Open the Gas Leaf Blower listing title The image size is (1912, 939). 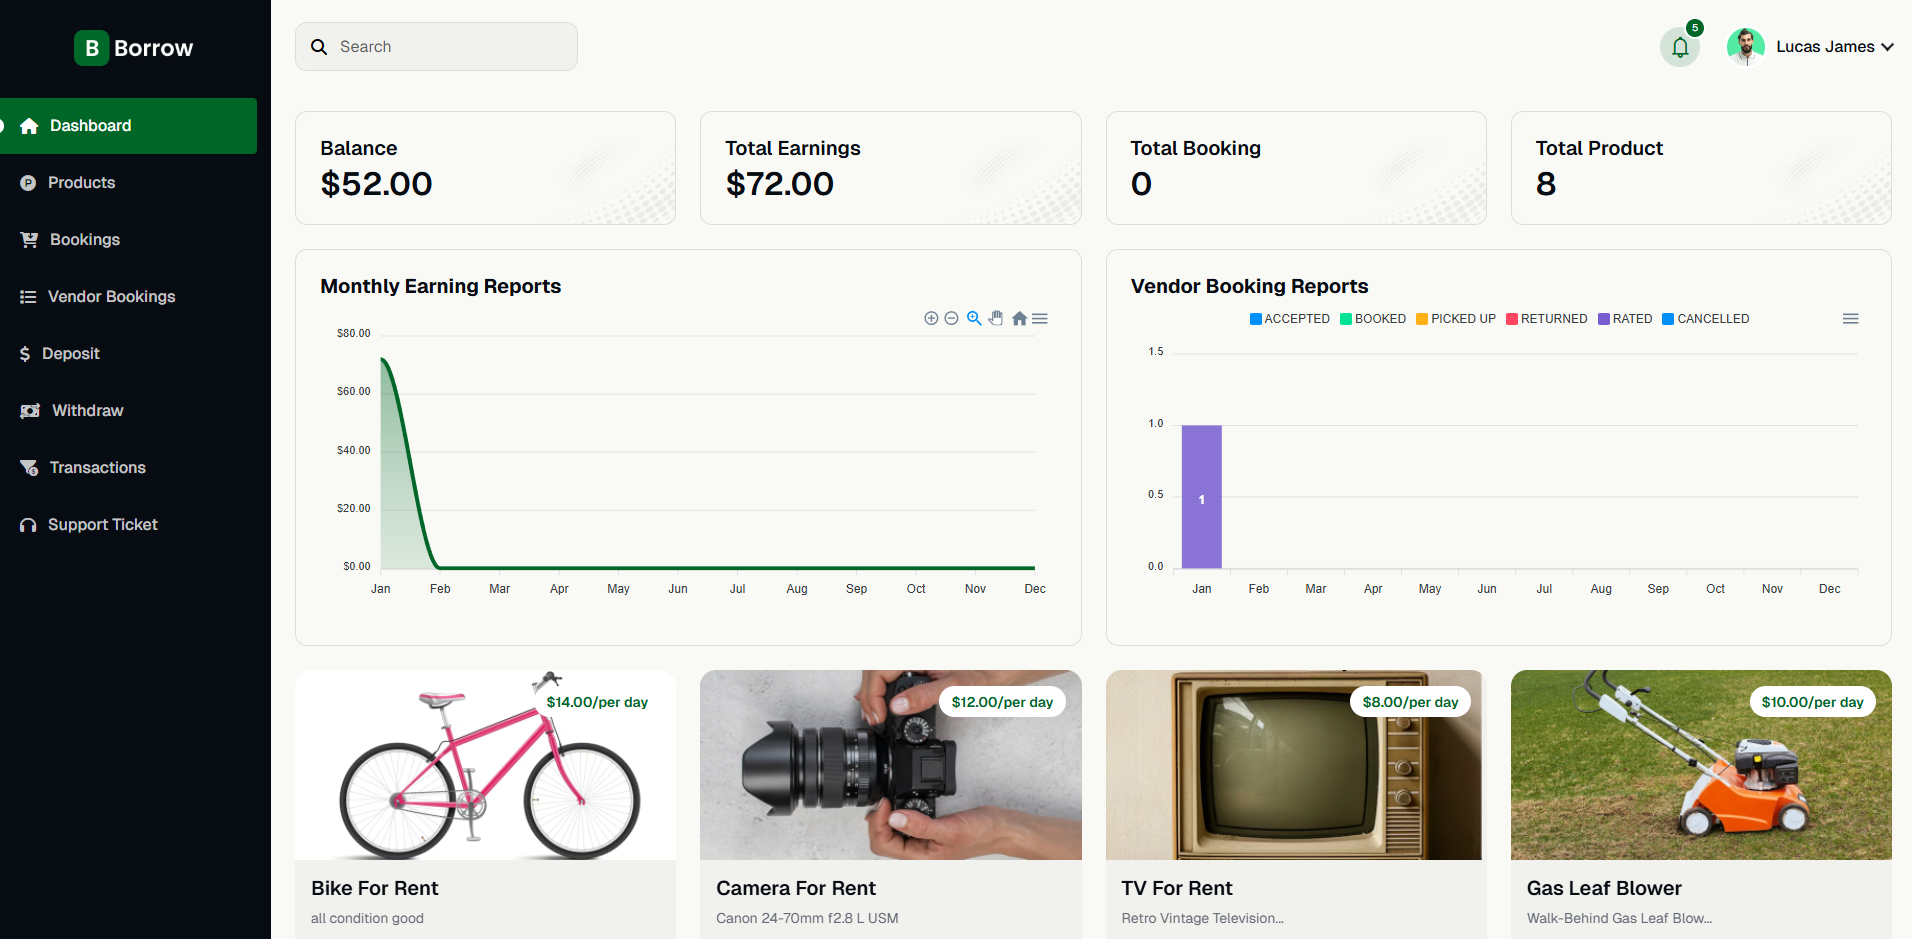tap(1603, 888)
